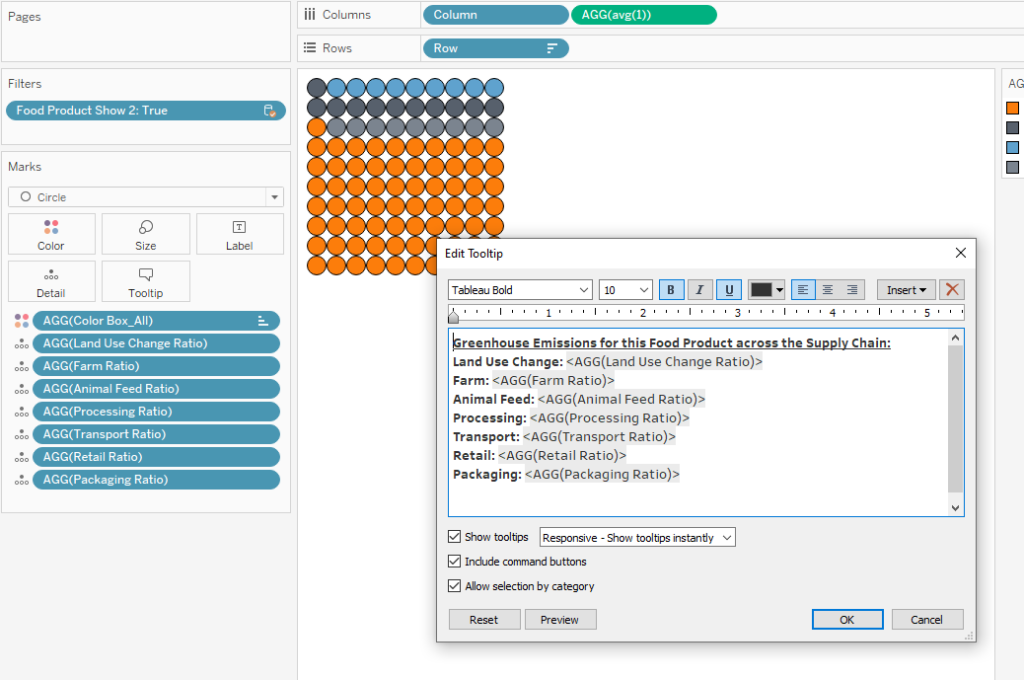Open the Responsive tooltip mode dropdown
Viewport: 1024px width, 680px height.
point(637,538)
